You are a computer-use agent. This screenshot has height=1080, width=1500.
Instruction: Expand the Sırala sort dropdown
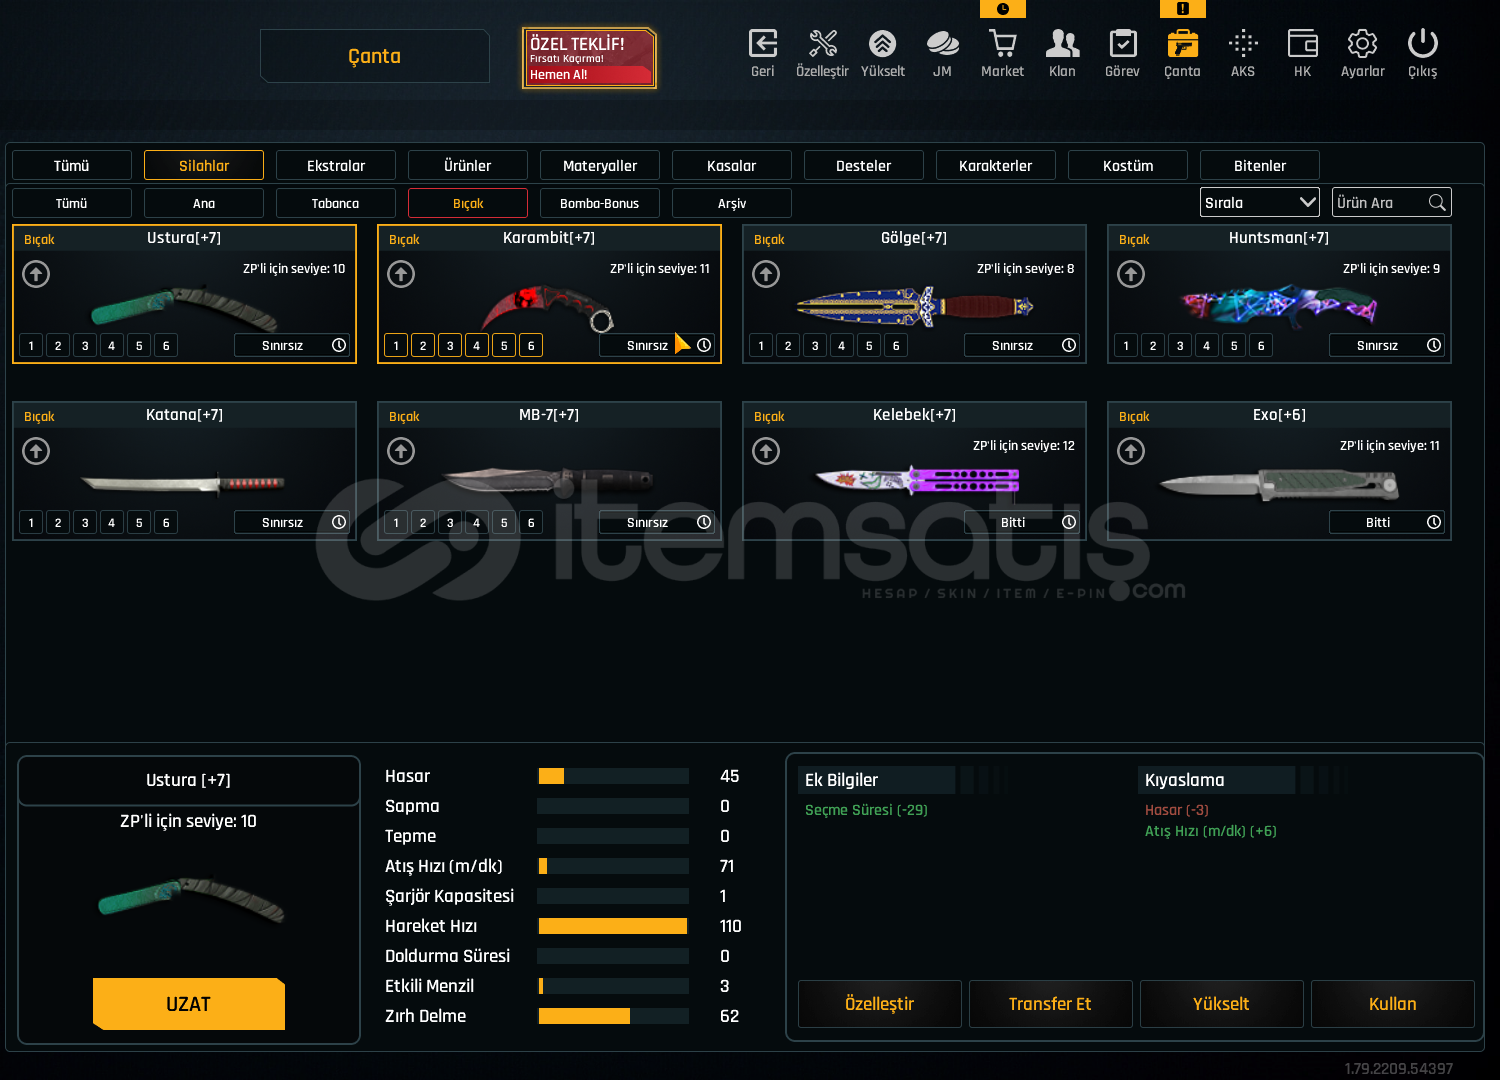pyautogui.click(x=1259, y=203)
